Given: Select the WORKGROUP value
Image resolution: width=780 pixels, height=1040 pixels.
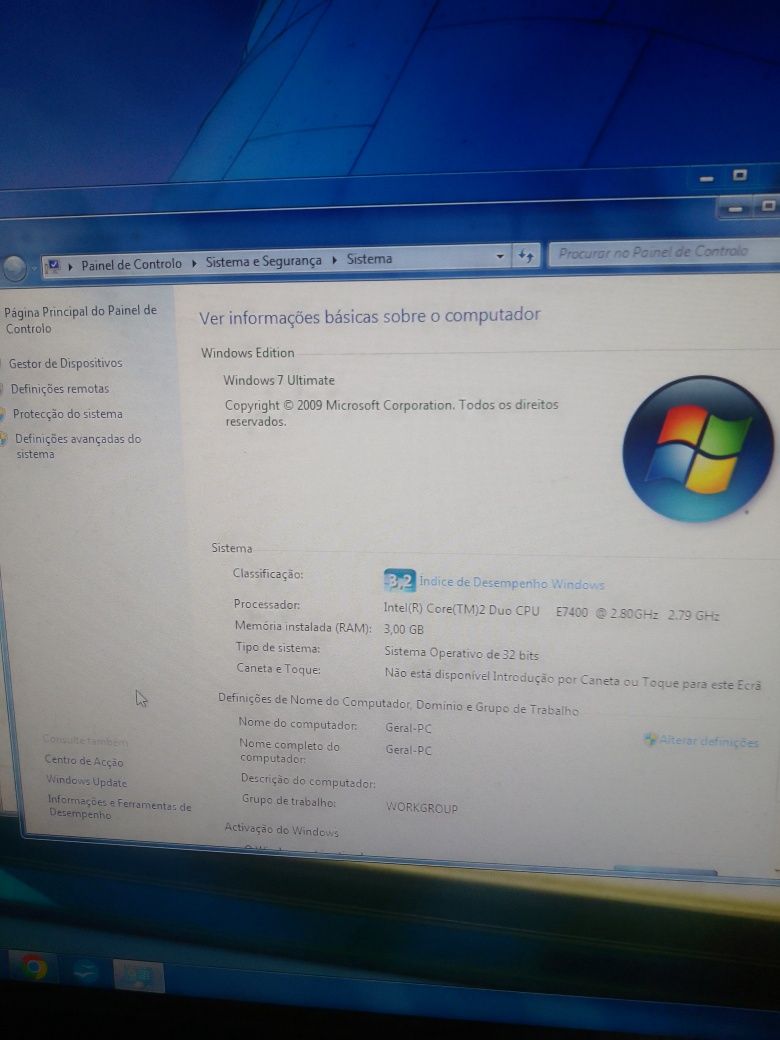Looking at the screenshot, I should click(x=422, y=808).
